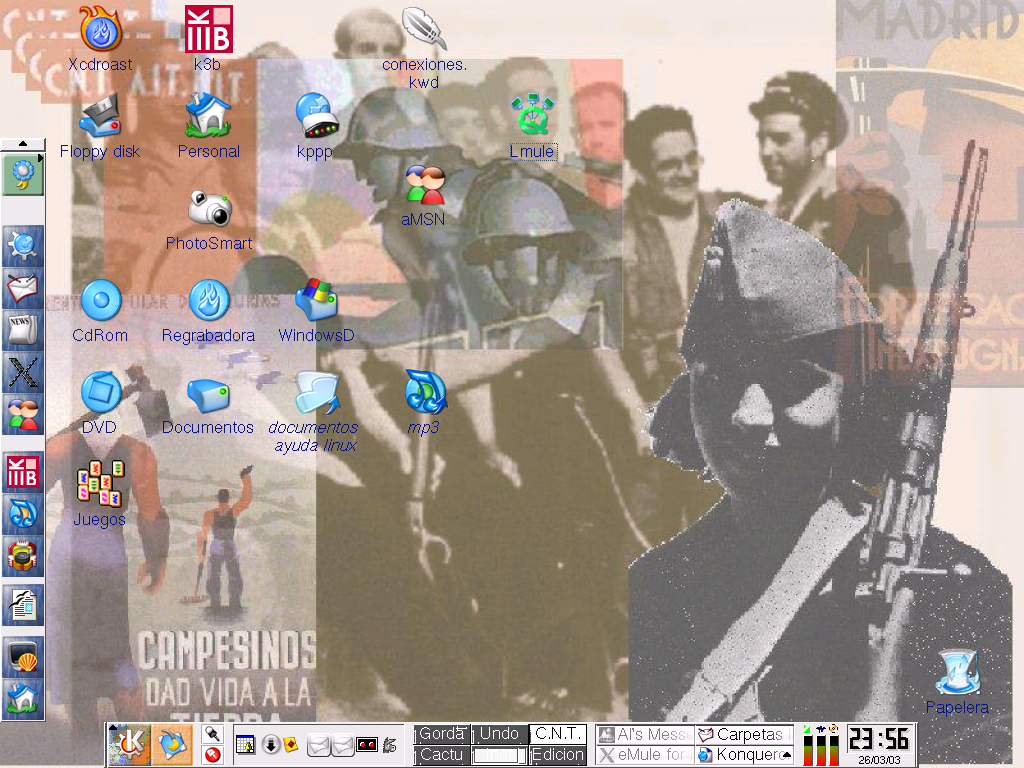Click the second mail envelope tray icon

click(343, 744)
